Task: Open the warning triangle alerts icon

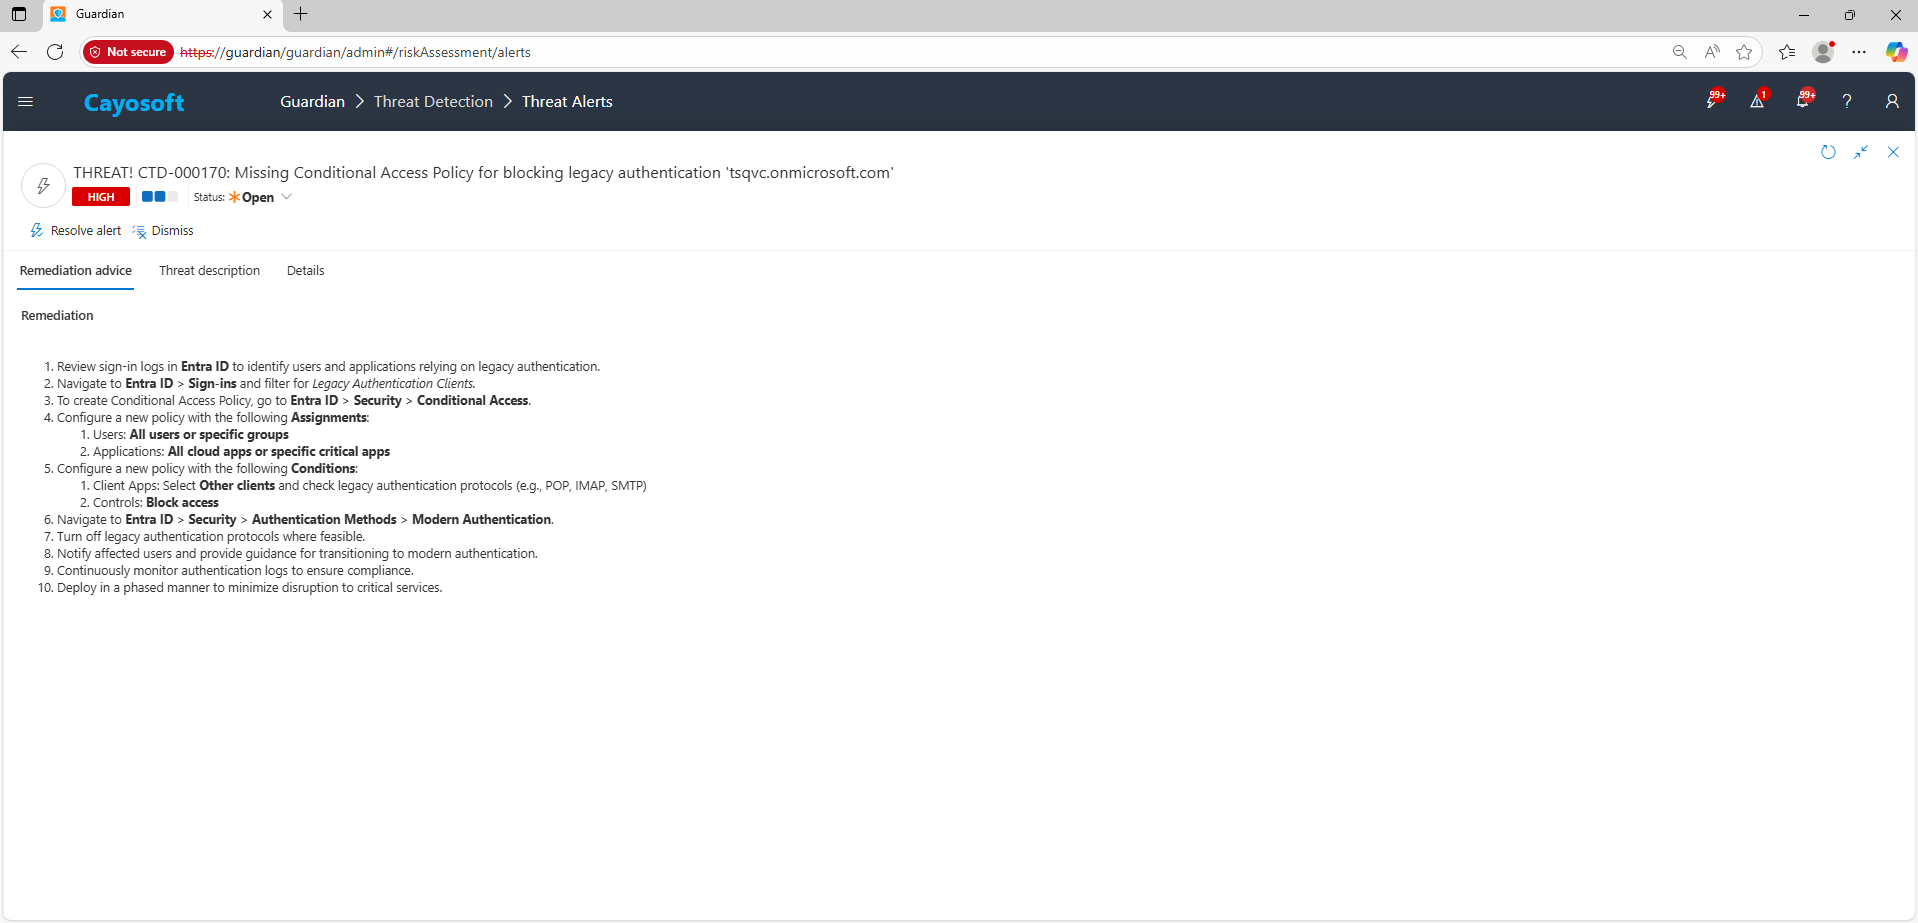Action: pyautogui.click(x=1757, y=101)
